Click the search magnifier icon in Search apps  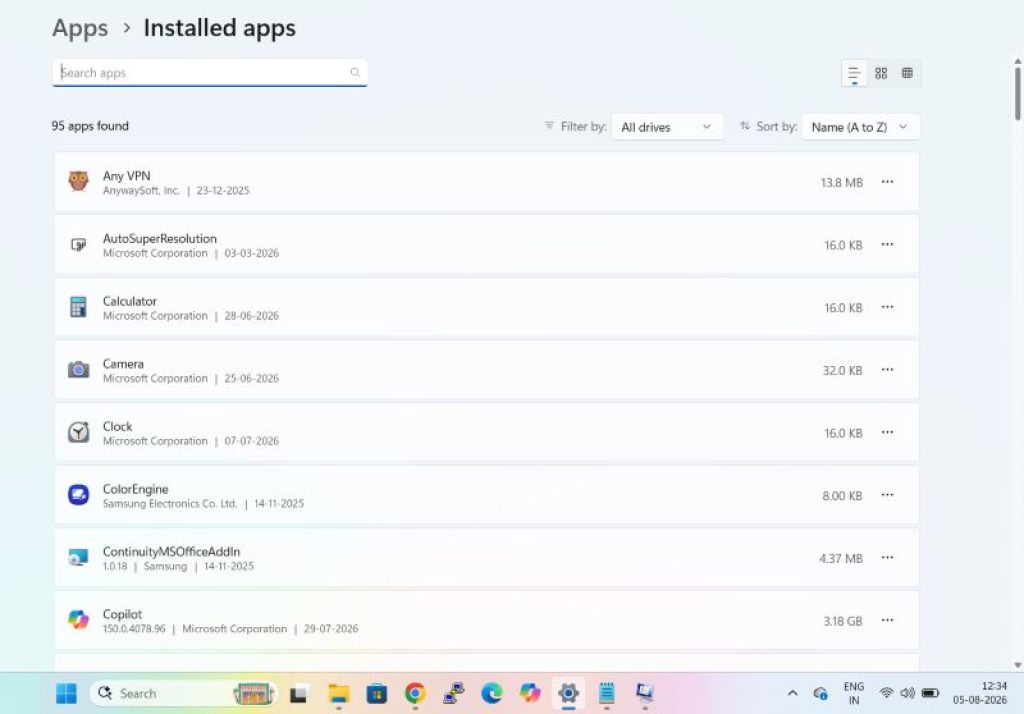tap(355, 73)
